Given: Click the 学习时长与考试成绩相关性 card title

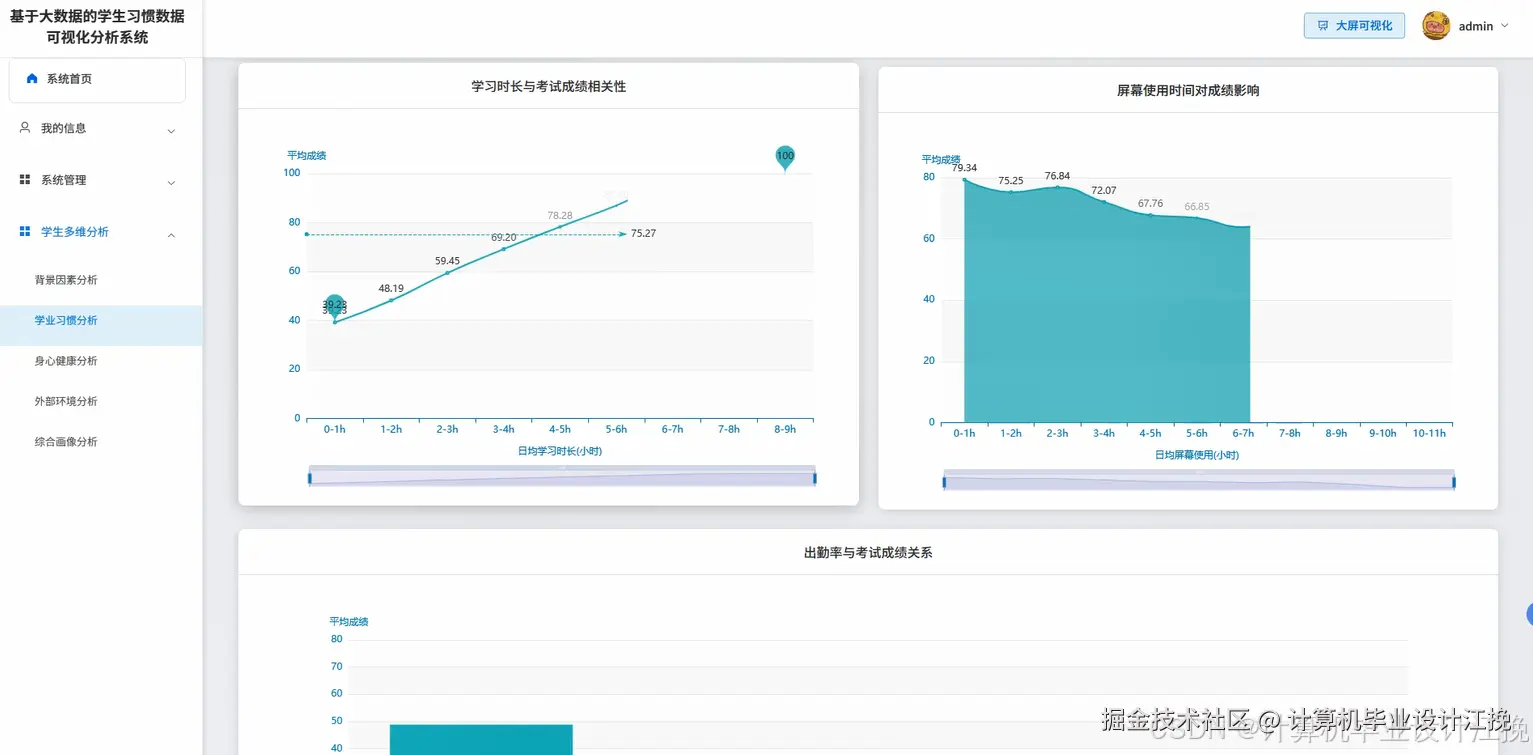Looking at the screenshot, I should (549, 87).
